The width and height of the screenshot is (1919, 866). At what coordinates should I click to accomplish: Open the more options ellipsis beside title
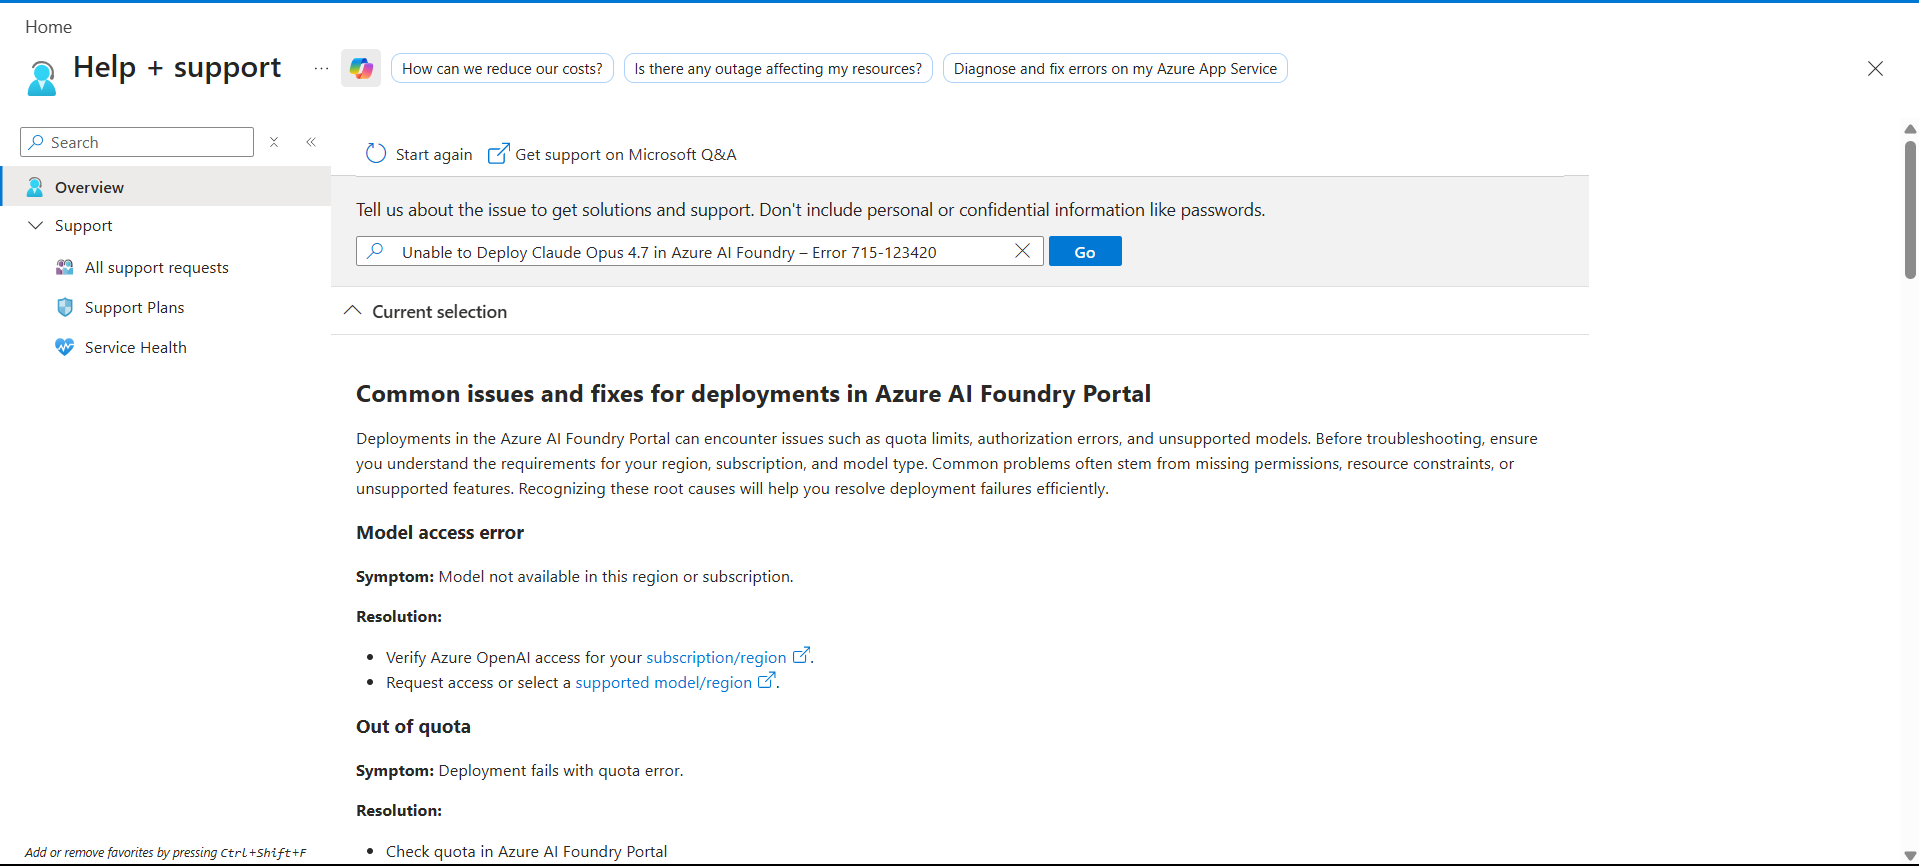[321, 68]
